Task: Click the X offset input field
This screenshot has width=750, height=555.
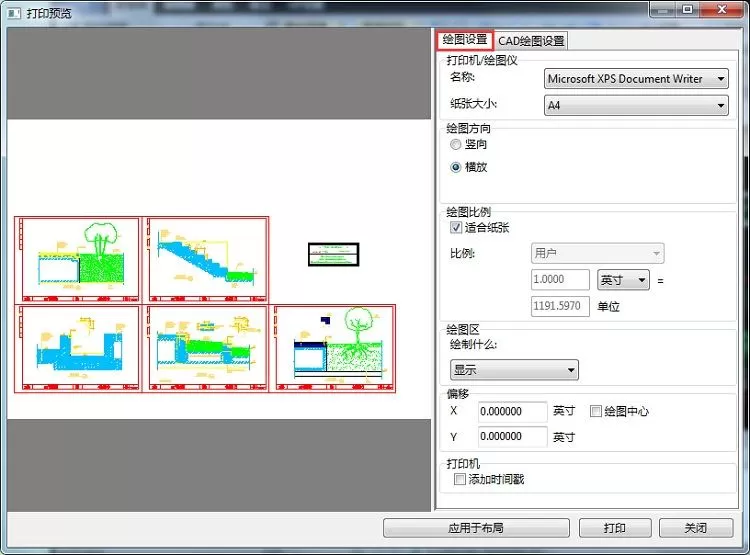Action: pos(512,411)
